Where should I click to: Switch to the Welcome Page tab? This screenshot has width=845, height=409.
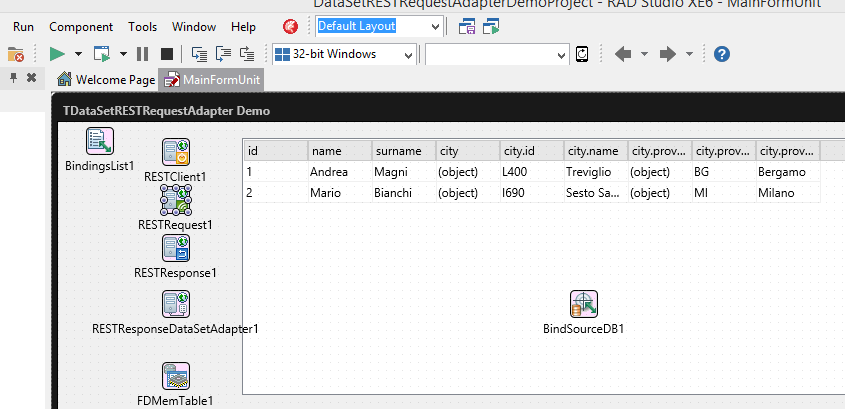coord(106,80)
